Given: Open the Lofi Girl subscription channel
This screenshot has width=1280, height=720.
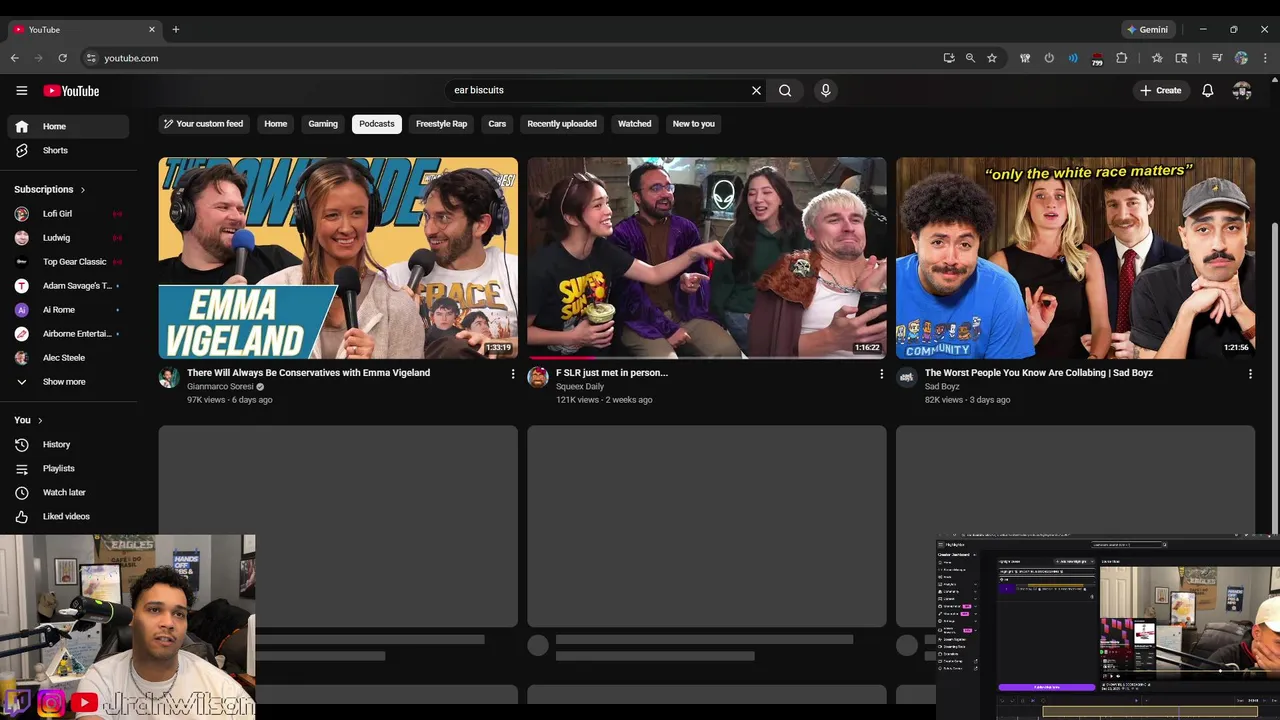Looking at the screenshot, I should coord(68,214).
